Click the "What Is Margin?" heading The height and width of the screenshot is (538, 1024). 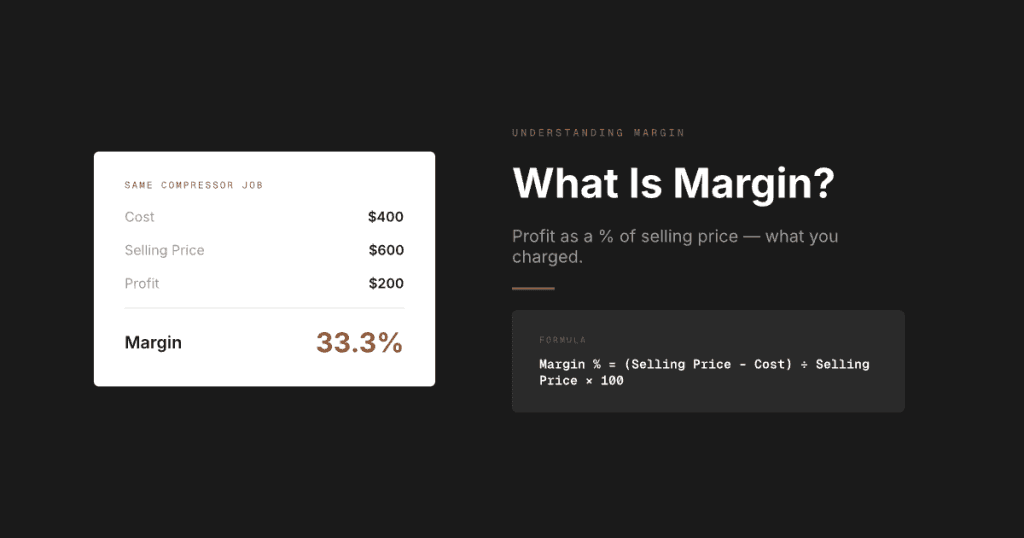tap(673, 183)
